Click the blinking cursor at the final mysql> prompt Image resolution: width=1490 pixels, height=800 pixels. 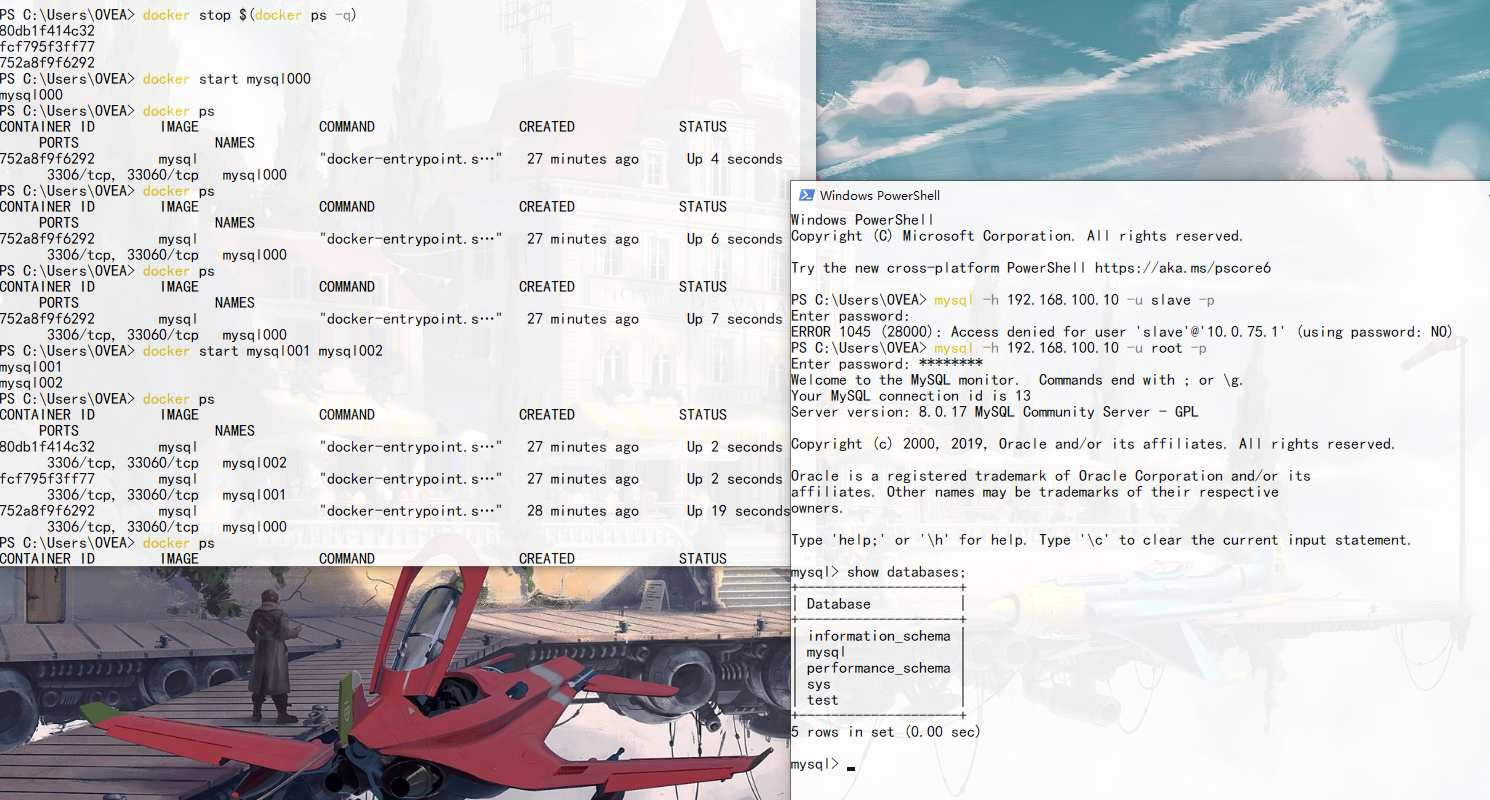(851, 768)
